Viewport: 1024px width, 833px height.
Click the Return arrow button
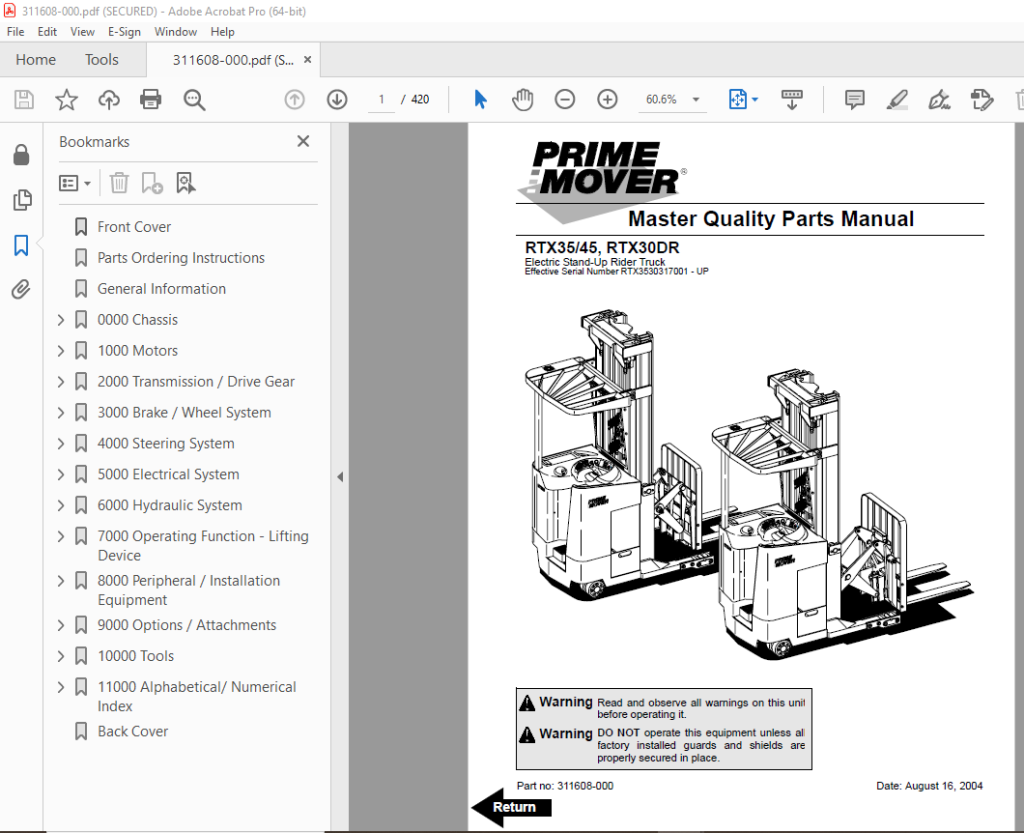[x=512, y=808]
